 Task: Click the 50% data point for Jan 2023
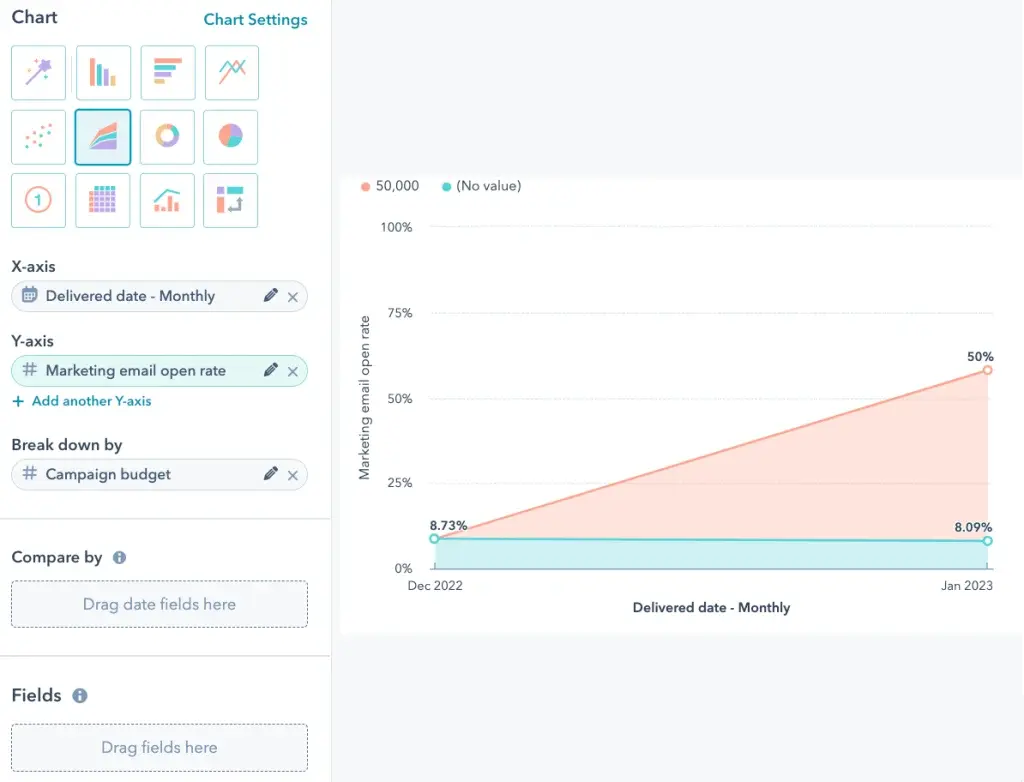coord(987,370)
